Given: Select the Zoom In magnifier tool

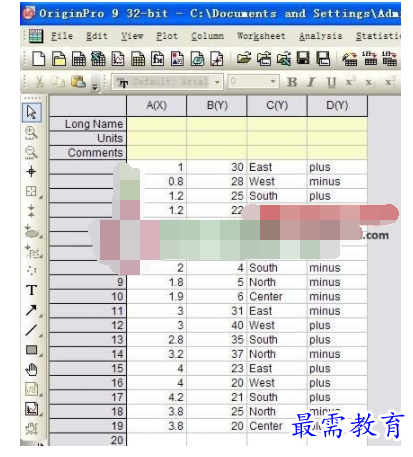Looking at the screenshot, I should point(31,133).
